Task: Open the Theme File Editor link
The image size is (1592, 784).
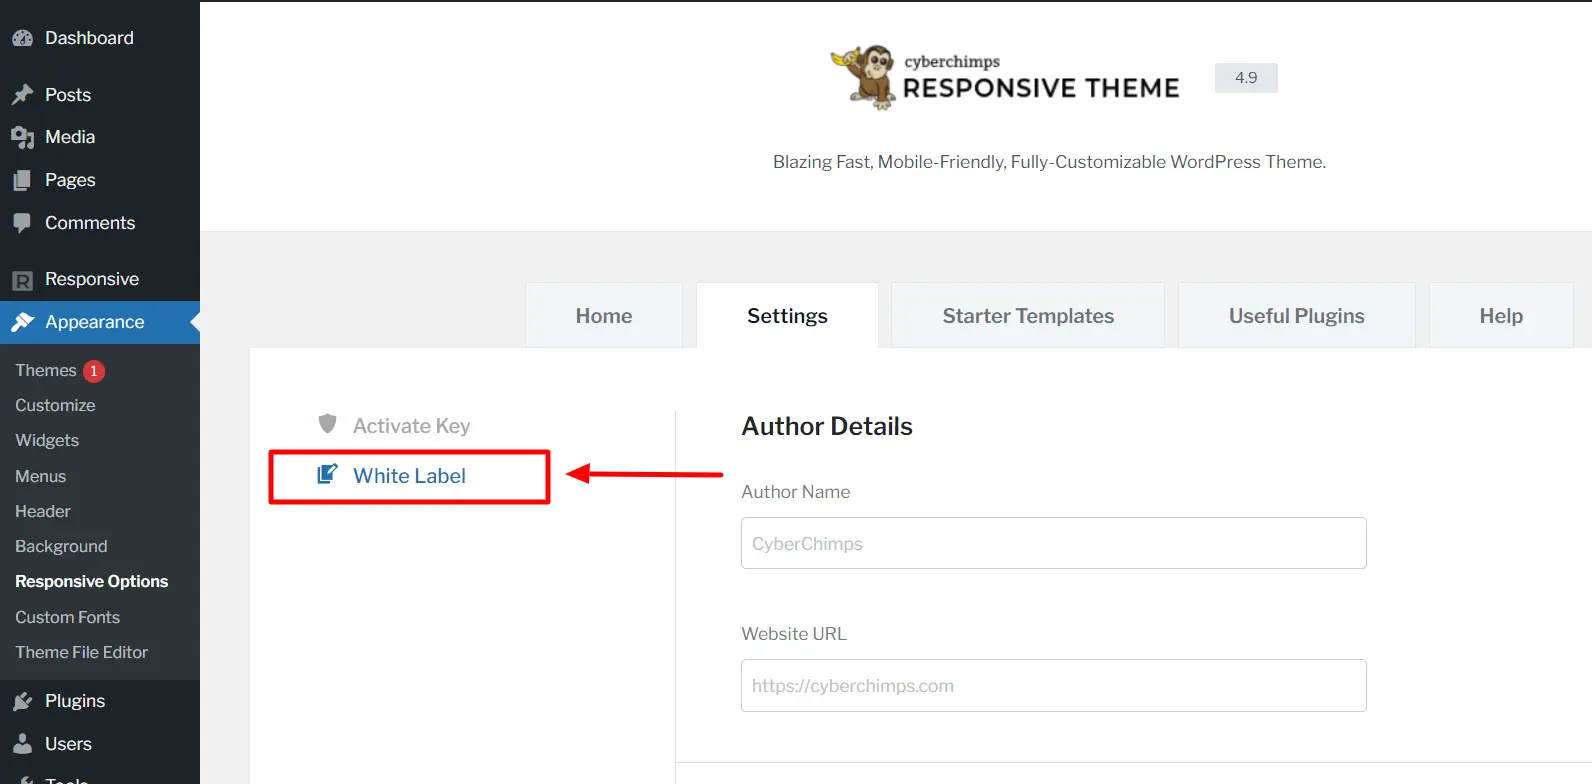Action: (x=81, y=652)
